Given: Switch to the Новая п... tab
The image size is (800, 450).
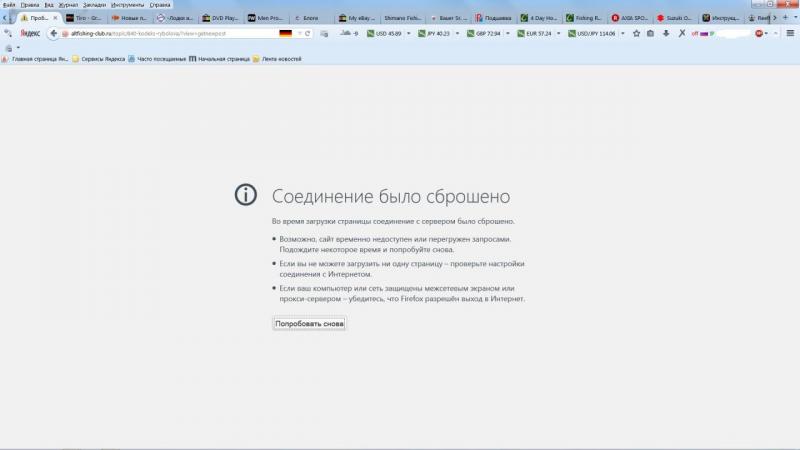Looking at the screenshot, I should coord(130,18).
